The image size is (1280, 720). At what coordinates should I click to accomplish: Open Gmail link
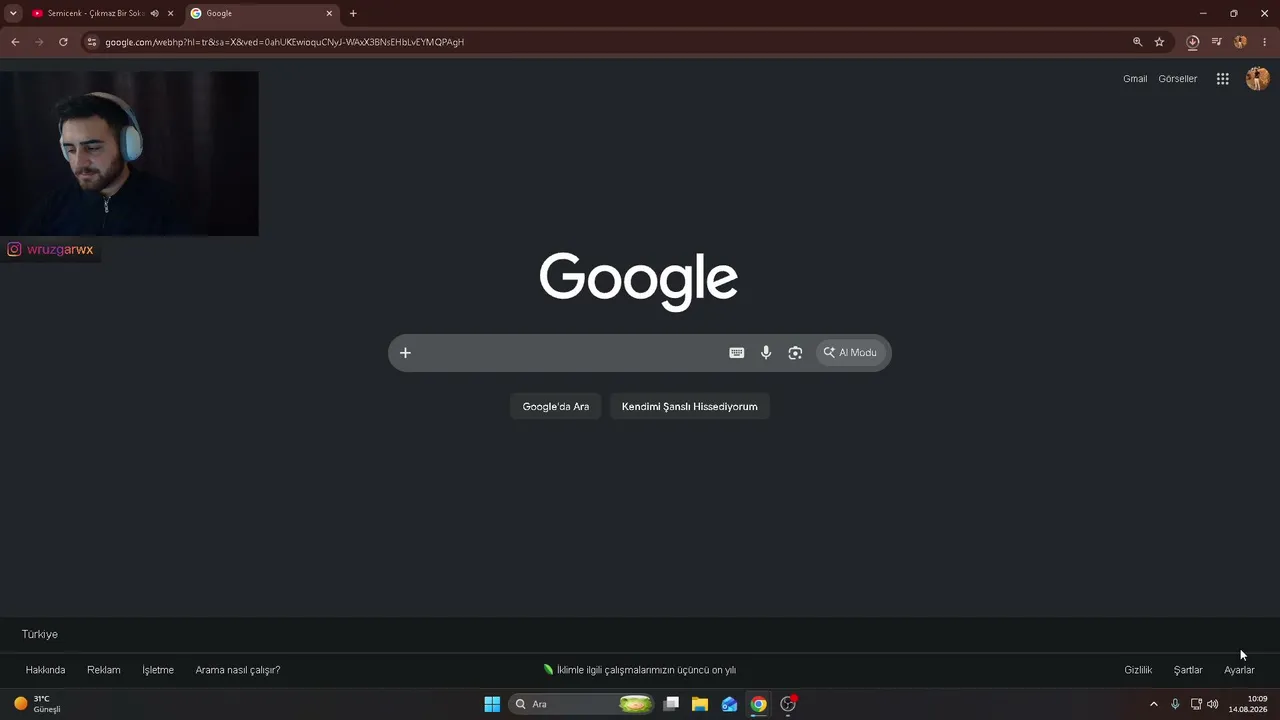tap(1135, 79)
